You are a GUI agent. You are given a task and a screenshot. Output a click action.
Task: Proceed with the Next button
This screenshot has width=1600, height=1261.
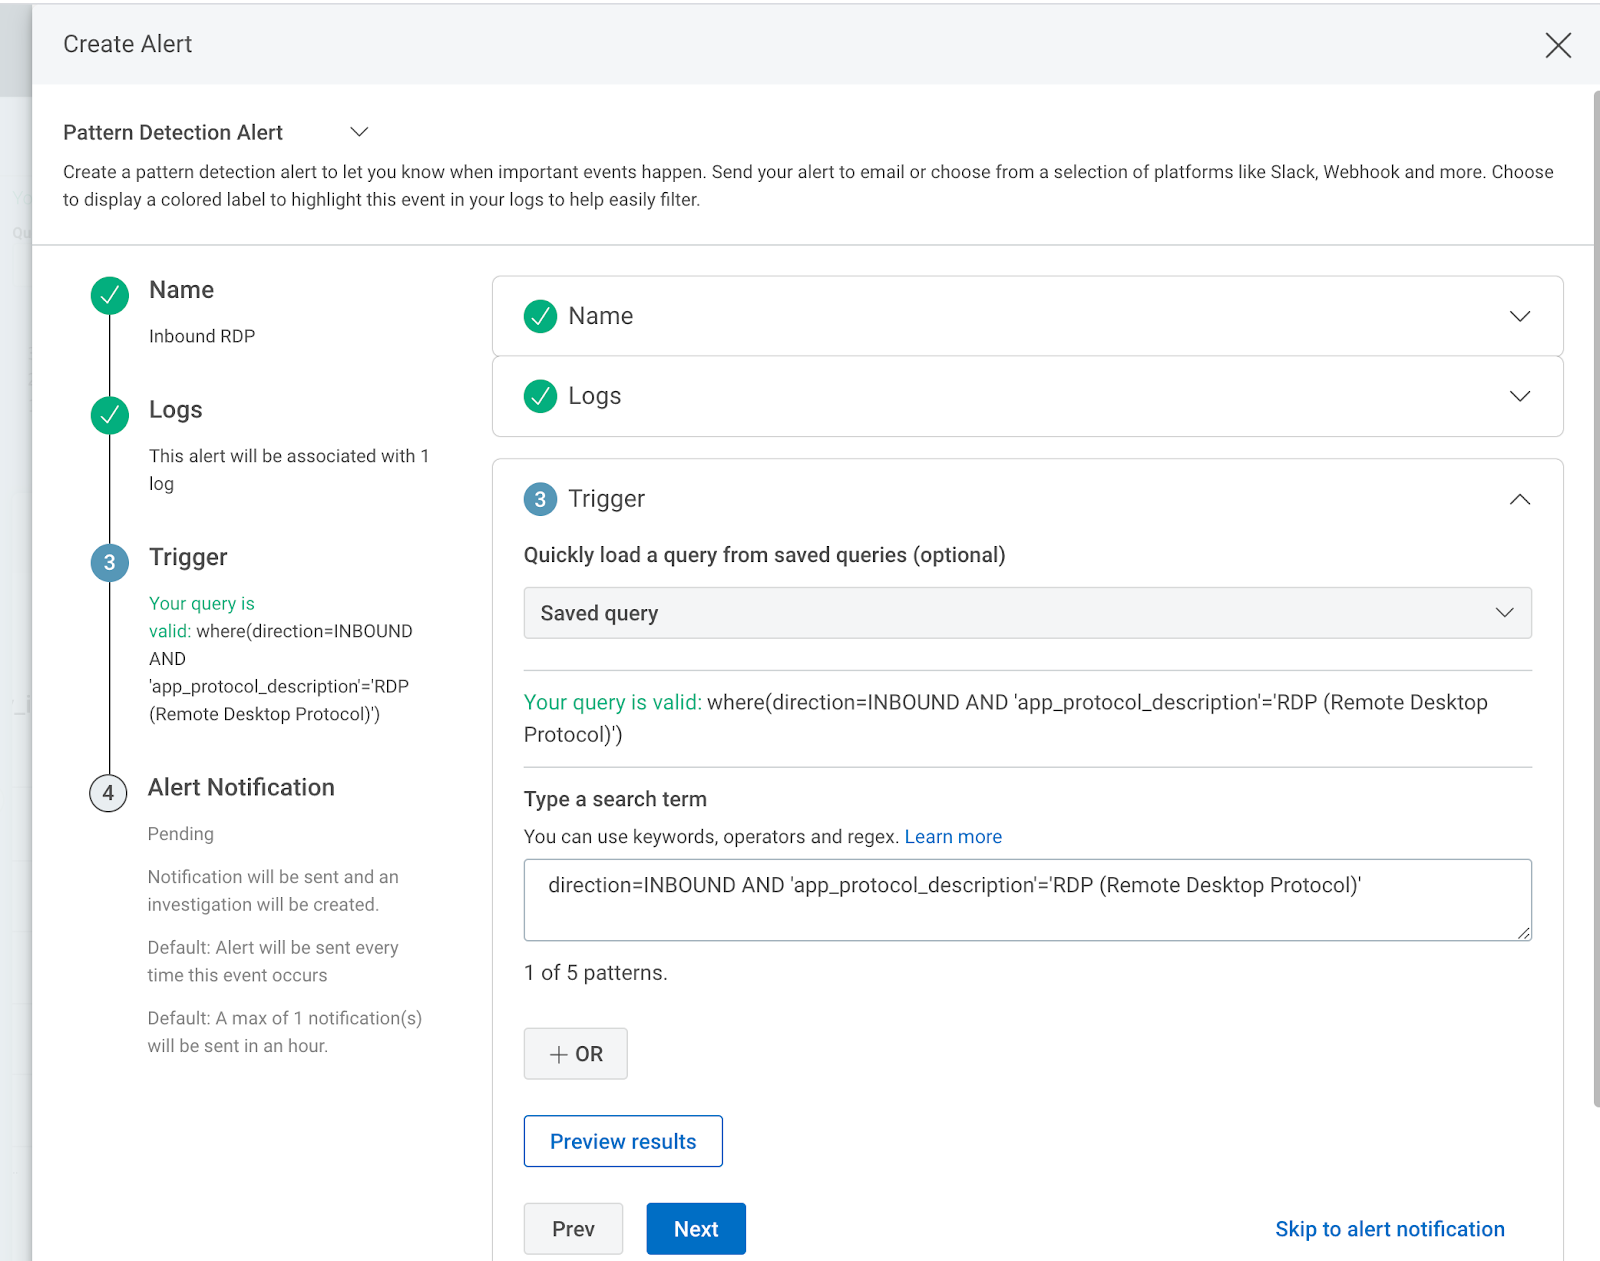(x=696, y=1229)
